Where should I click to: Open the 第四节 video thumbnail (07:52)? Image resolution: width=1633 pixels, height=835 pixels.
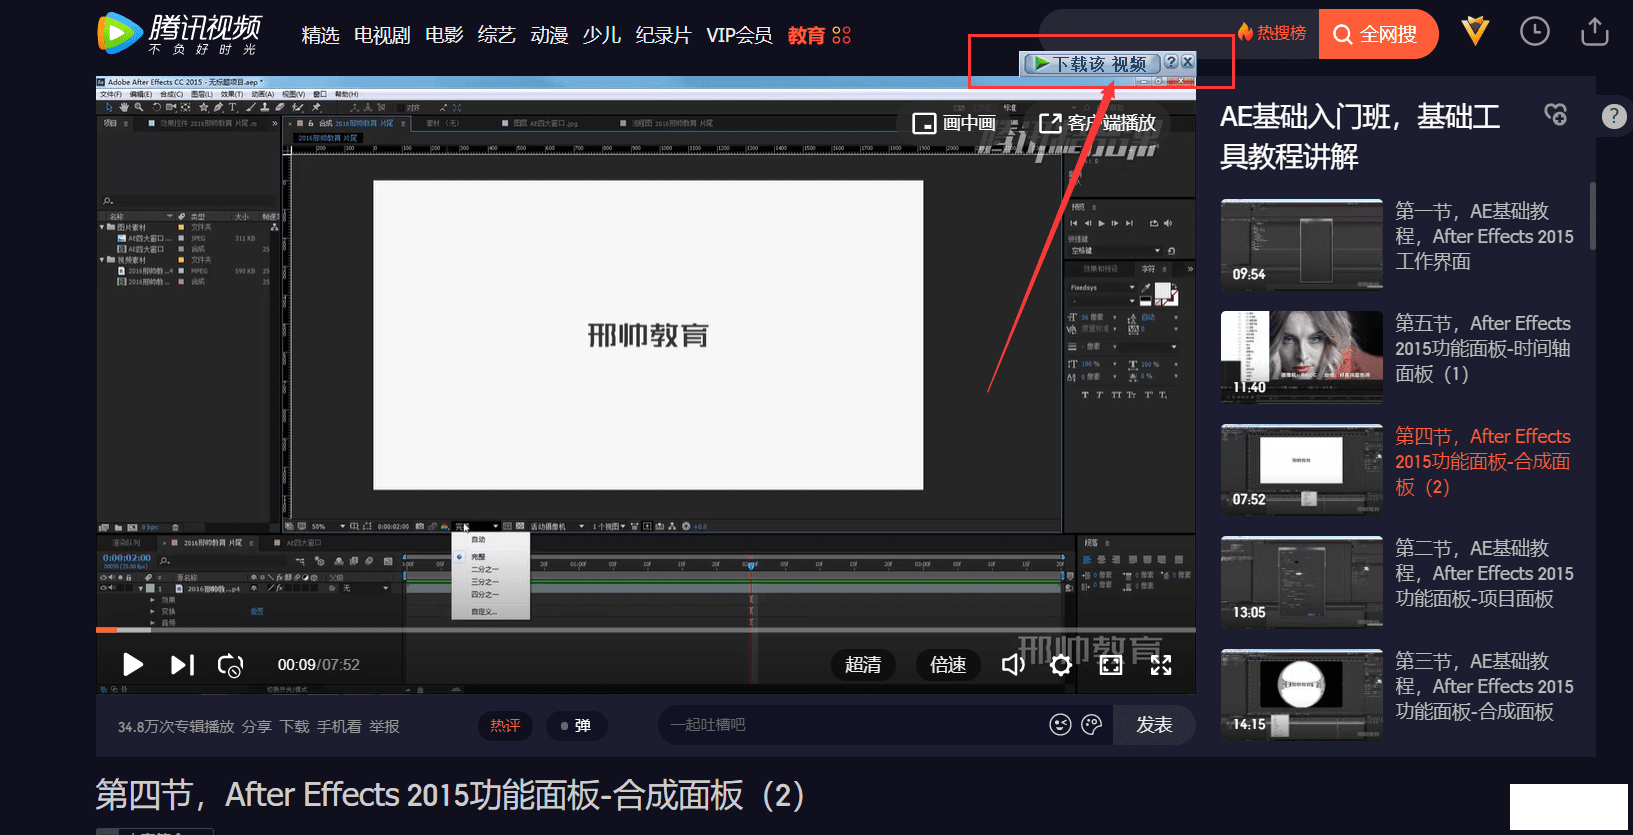tap(1302, 470)
